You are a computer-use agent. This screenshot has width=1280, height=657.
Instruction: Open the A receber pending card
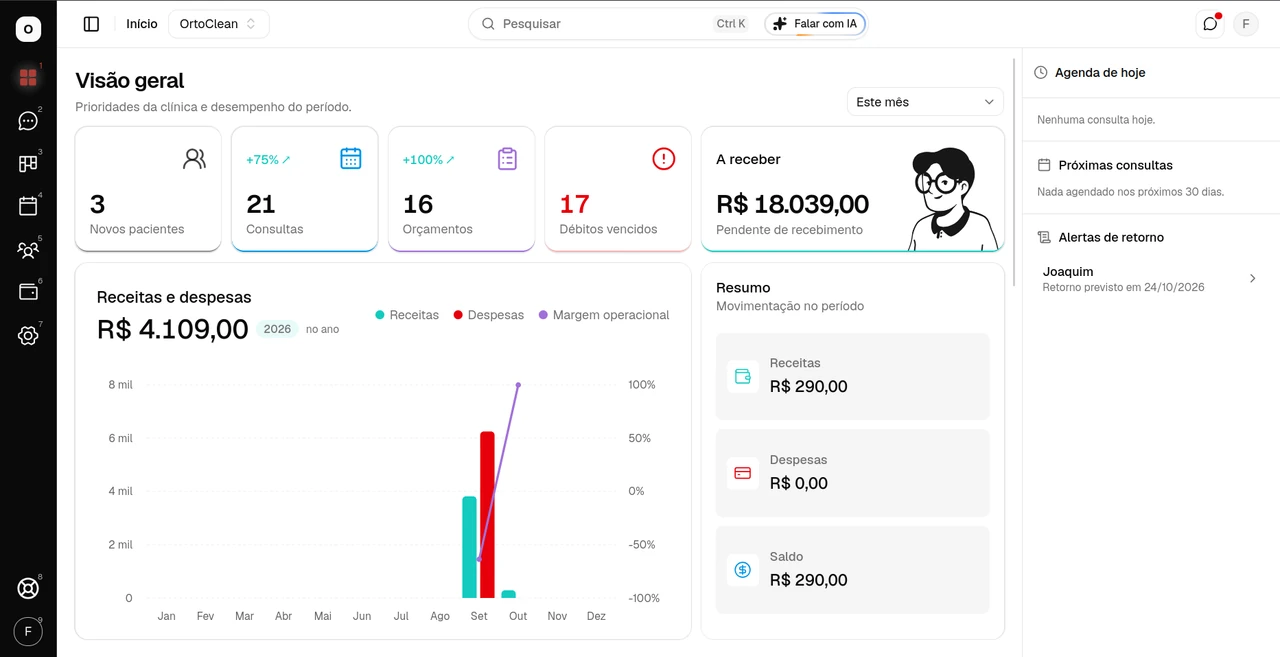pos(853,189)
